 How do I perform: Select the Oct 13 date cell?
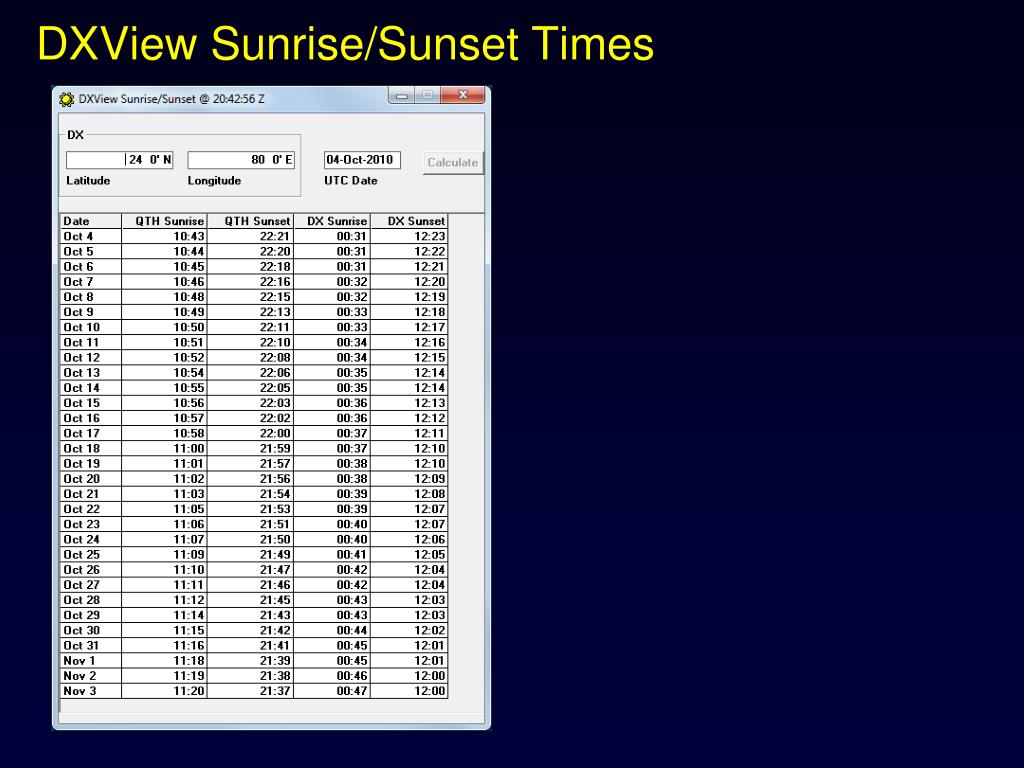91,373
